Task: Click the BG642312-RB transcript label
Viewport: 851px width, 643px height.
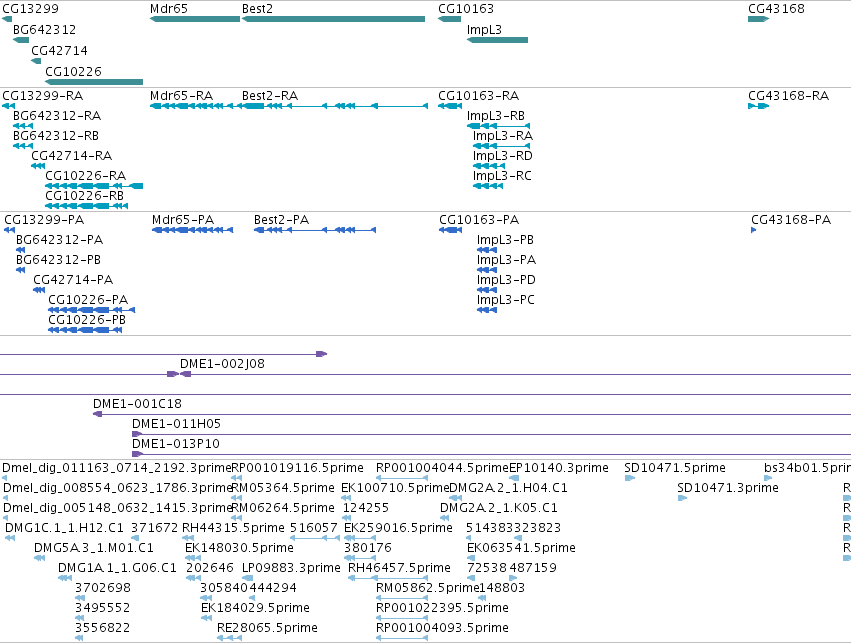Action: pyautogui.click(x=56, y=136)
